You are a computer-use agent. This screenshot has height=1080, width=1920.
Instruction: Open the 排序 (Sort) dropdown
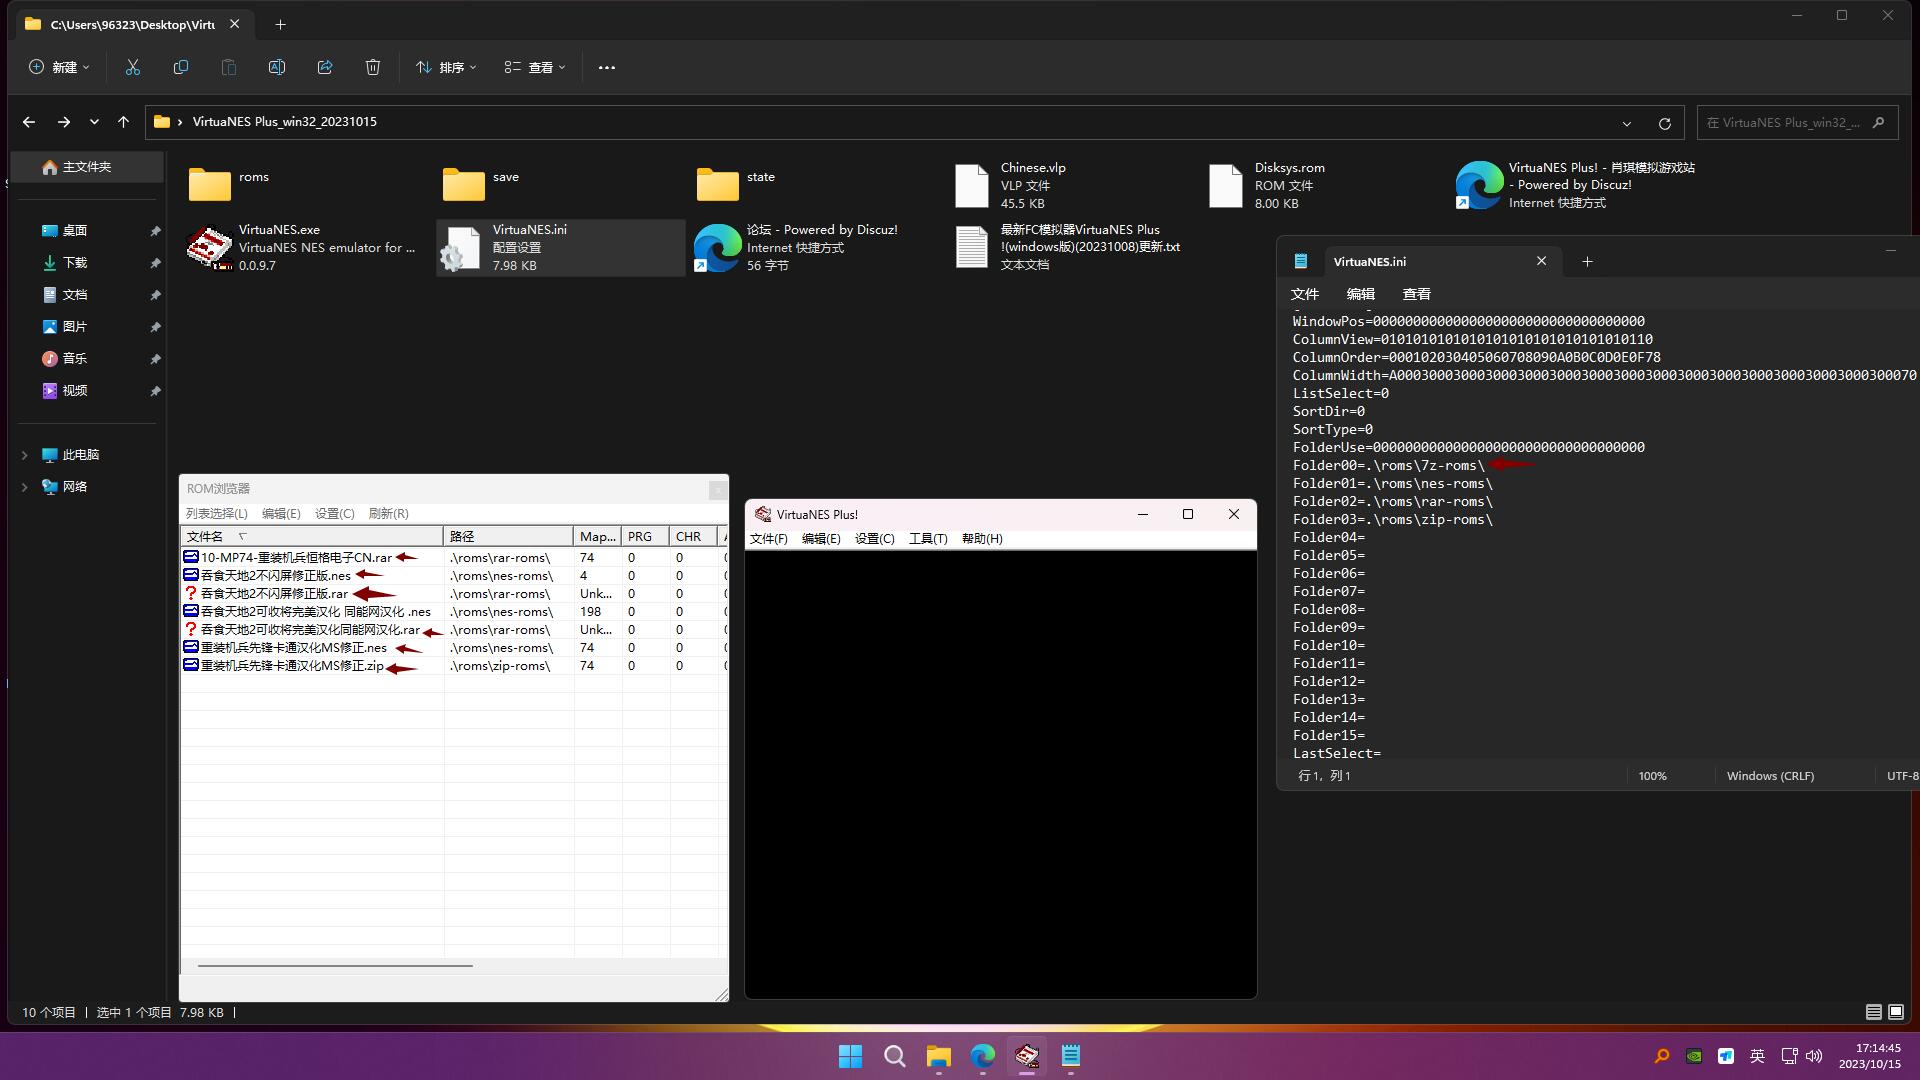446,67
